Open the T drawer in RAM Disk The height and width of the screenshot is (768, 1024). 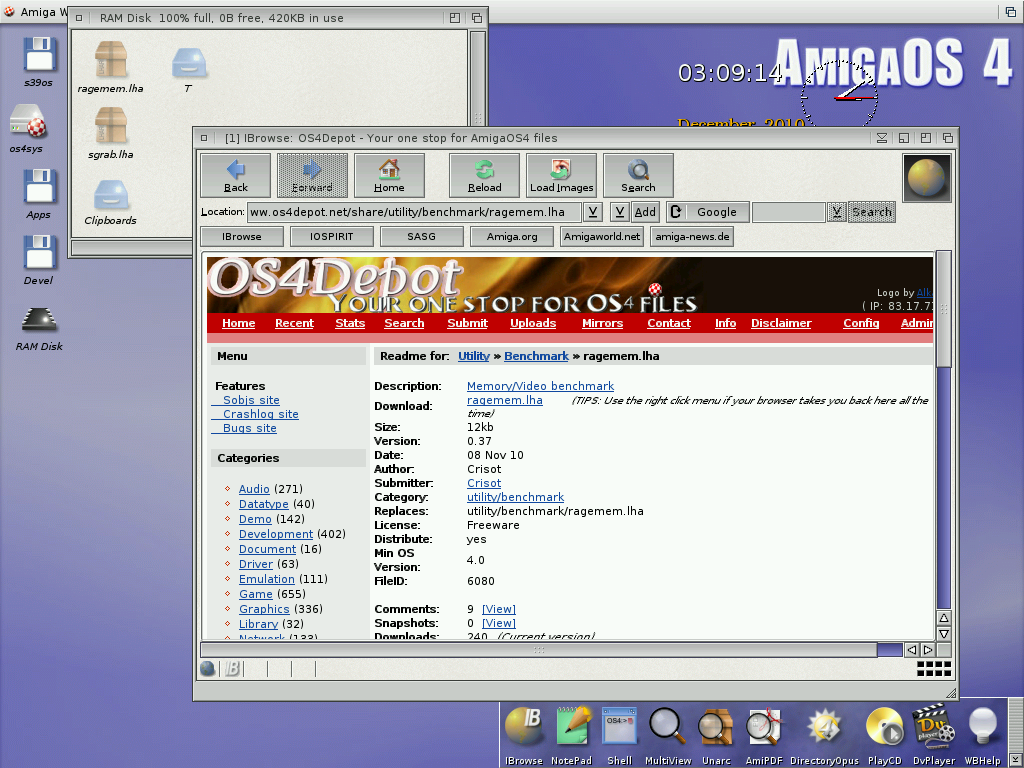pos(189,70)
